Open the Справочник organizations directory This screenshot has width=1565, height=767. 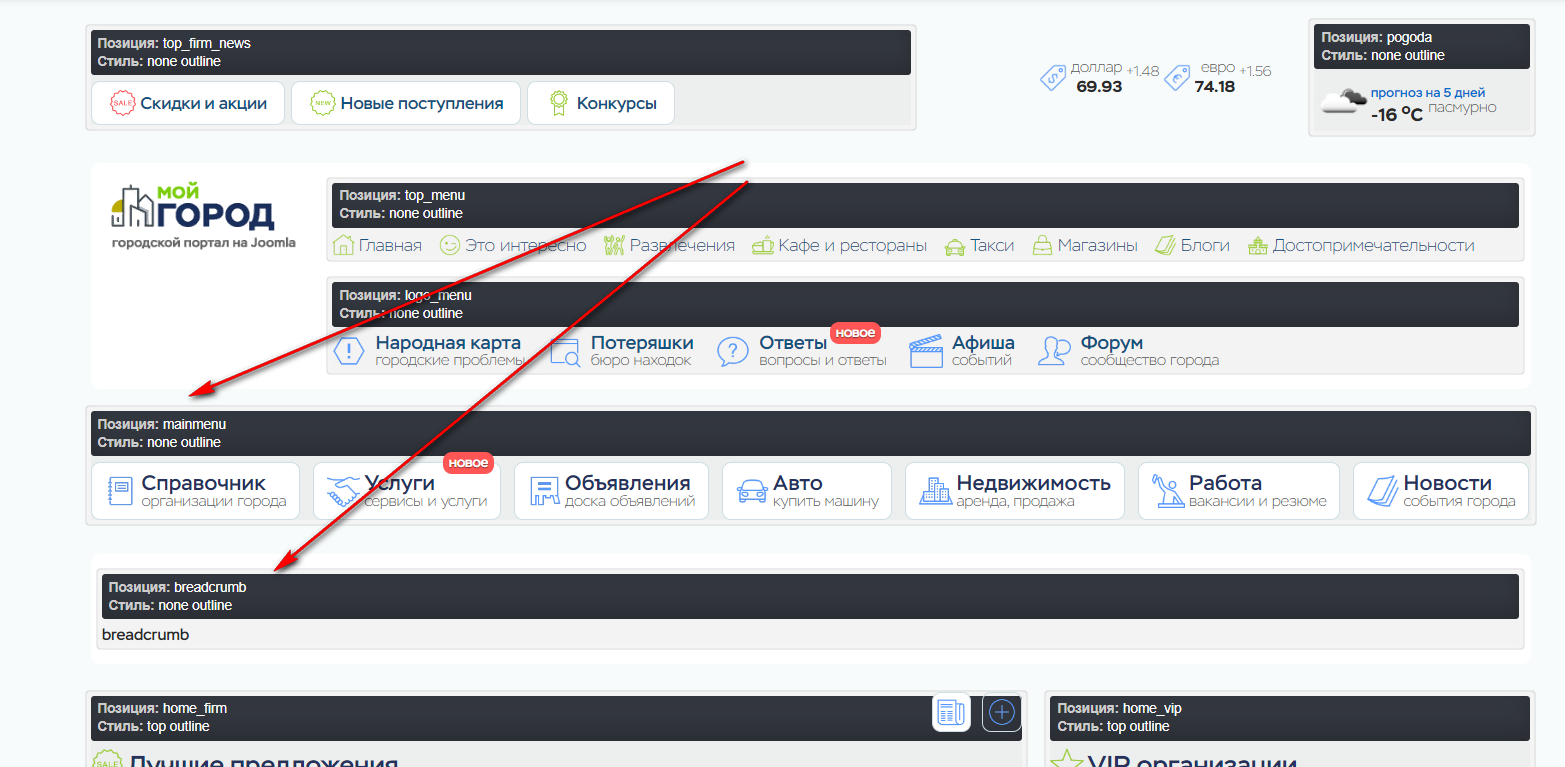click(x=196, y=491)
